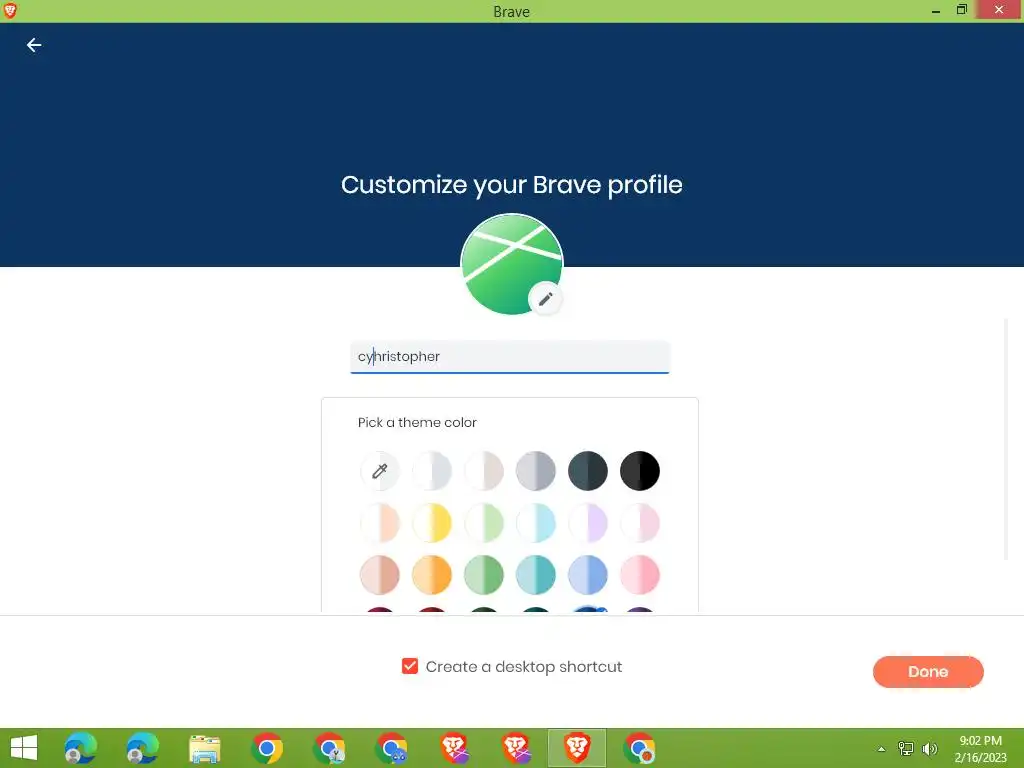Restore down the Brave window
Viewport: 1024px width, 768px height.
[x=961, y=10]
